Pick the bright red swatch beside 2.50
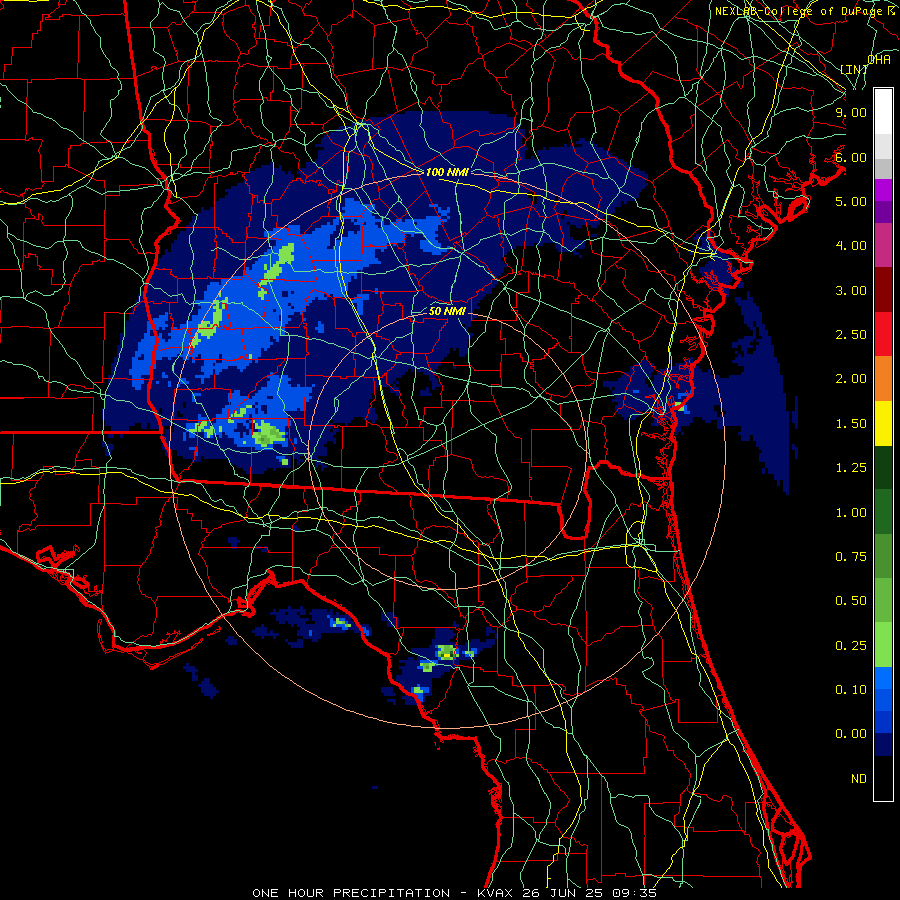This screenshot has height=900, width=900. coord(883,334)
